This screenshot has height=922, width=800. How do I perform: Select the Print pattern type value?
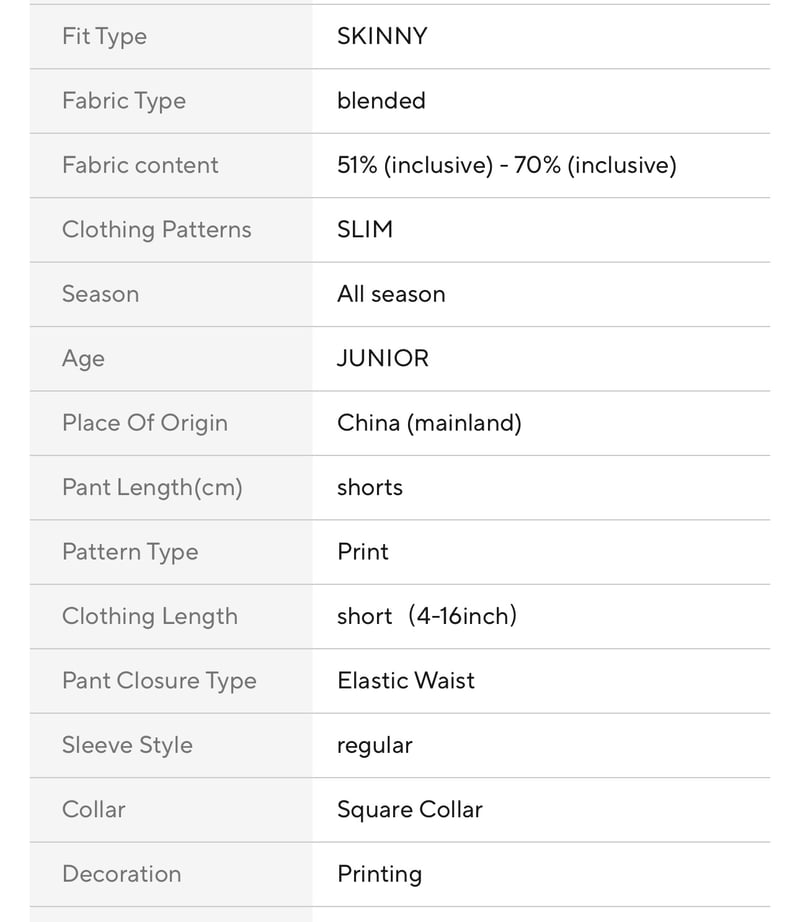pyautogui.click(x=363, y=552)
